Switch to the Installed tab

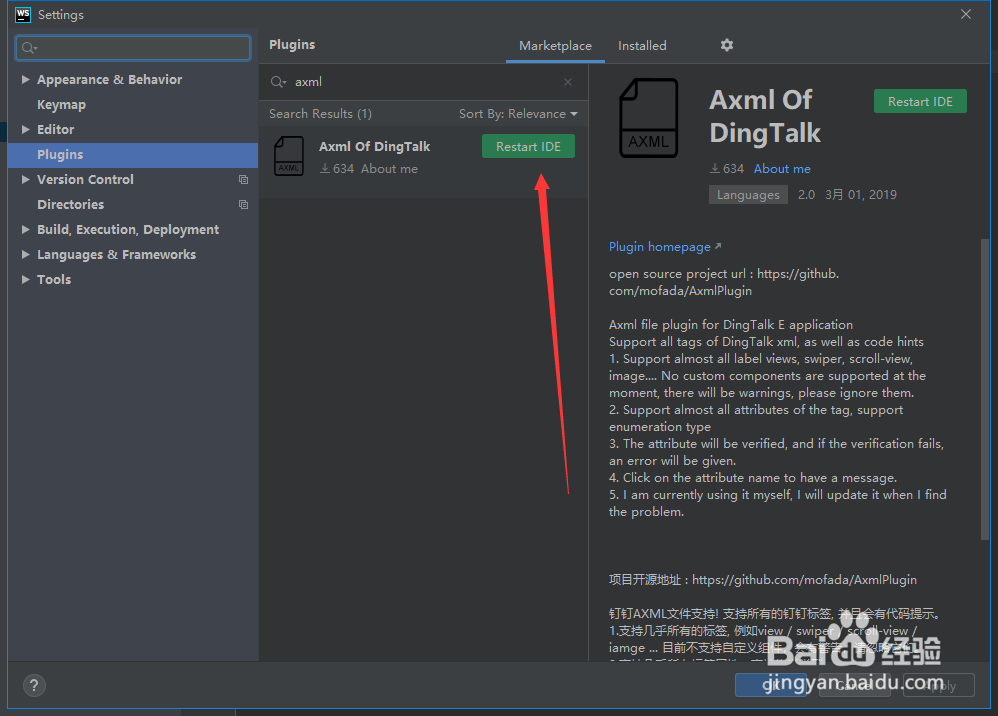pyautogui.click(x=642, y=45)
